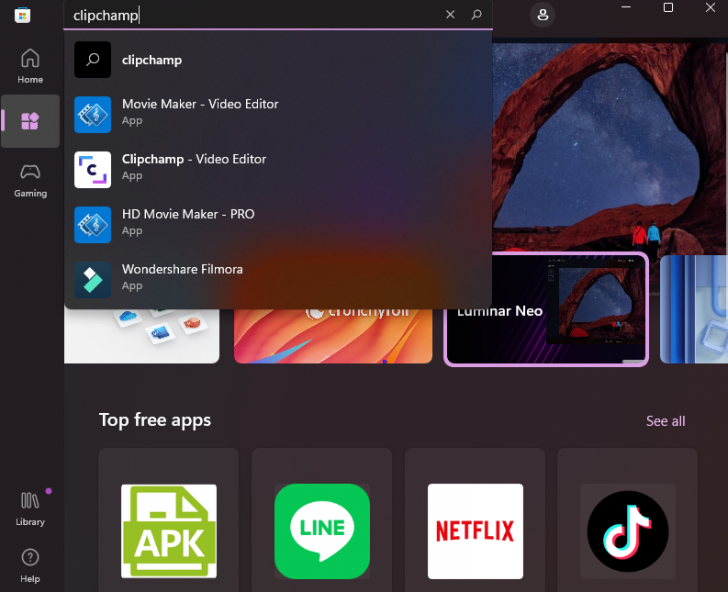
Task: Select the plain 'clipchamp' search suggestion
Action: tap(278, 59)
